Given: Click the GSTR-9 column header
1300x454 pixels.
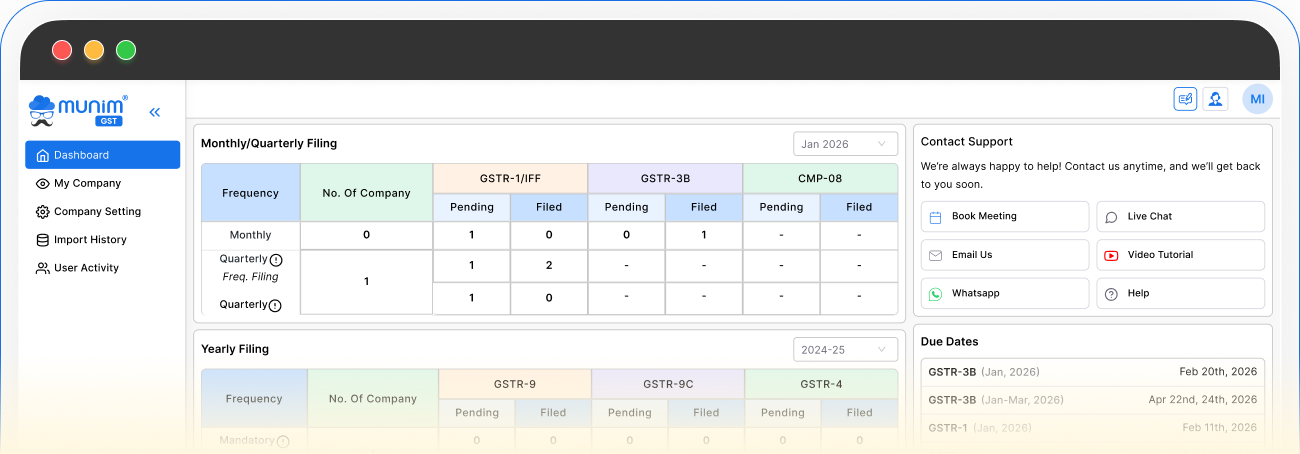Looking at the screenshot, I should (x=514, y=384).
